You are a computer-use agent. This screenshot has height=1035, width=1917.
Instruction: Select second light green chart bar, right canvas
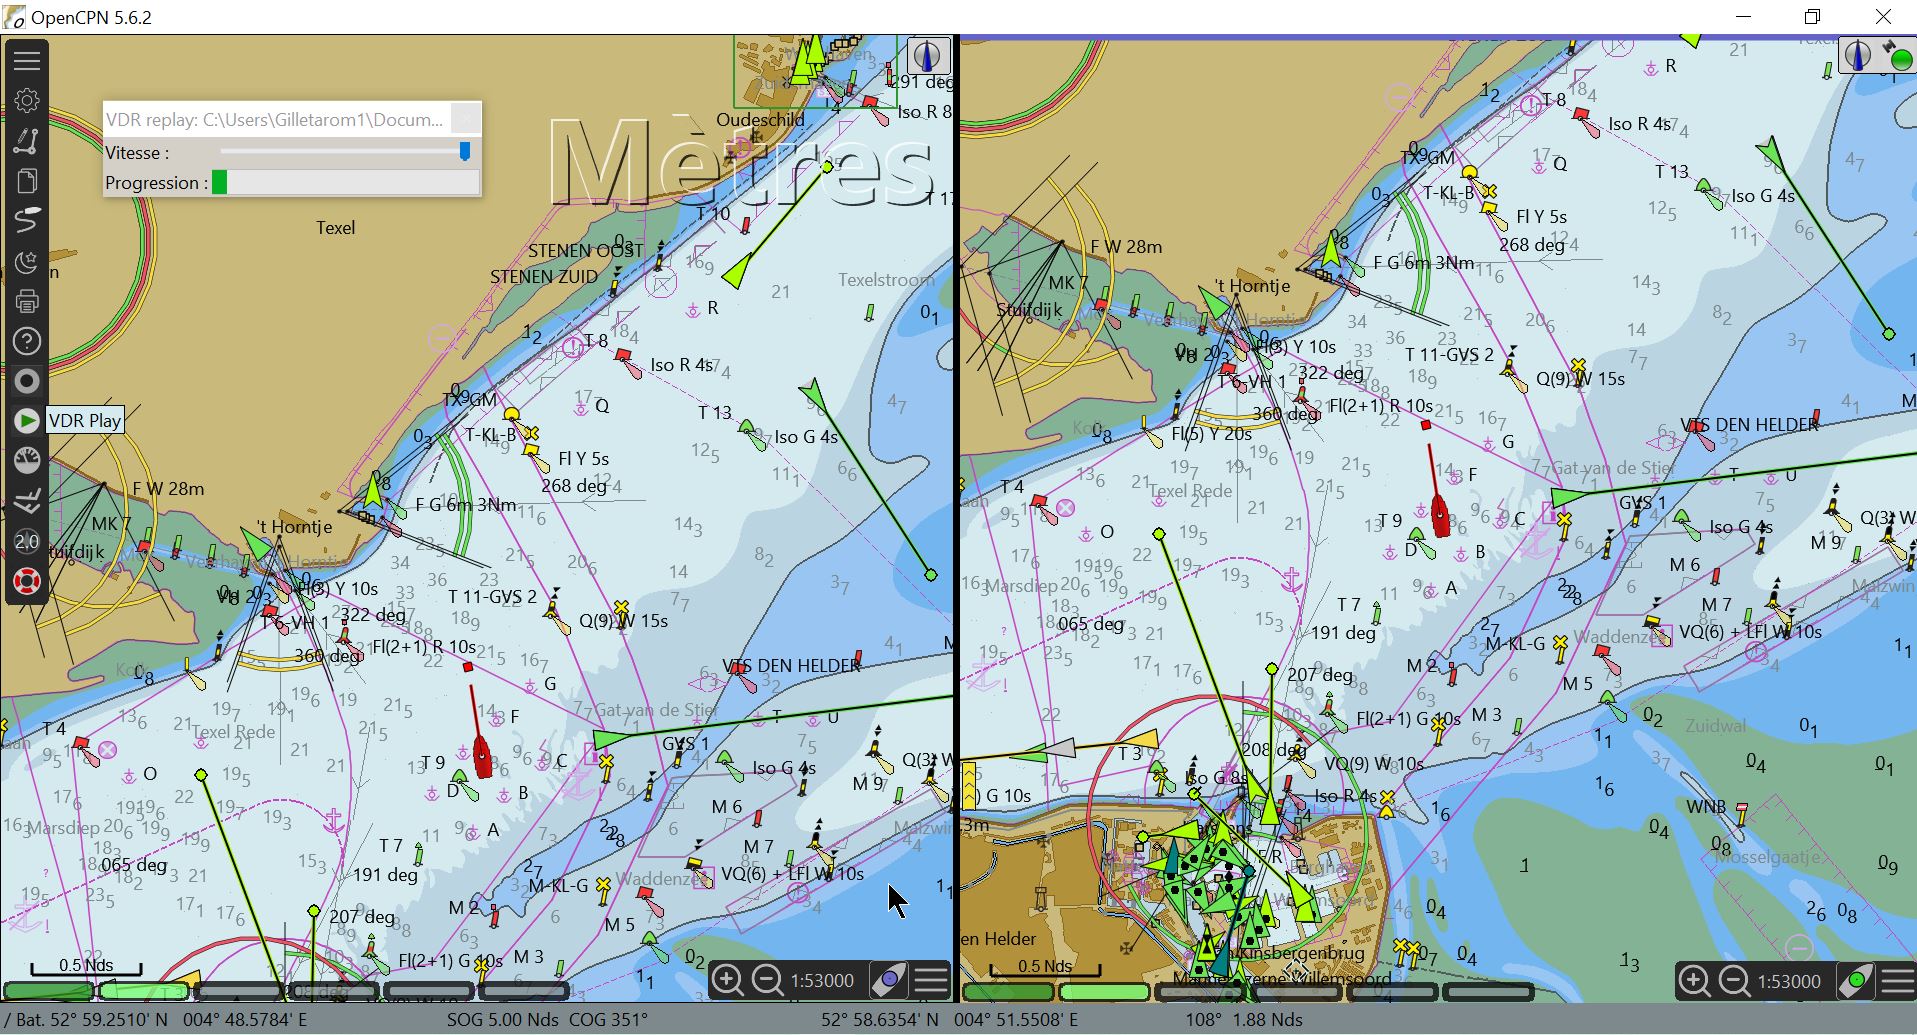tap(1104, 991)
